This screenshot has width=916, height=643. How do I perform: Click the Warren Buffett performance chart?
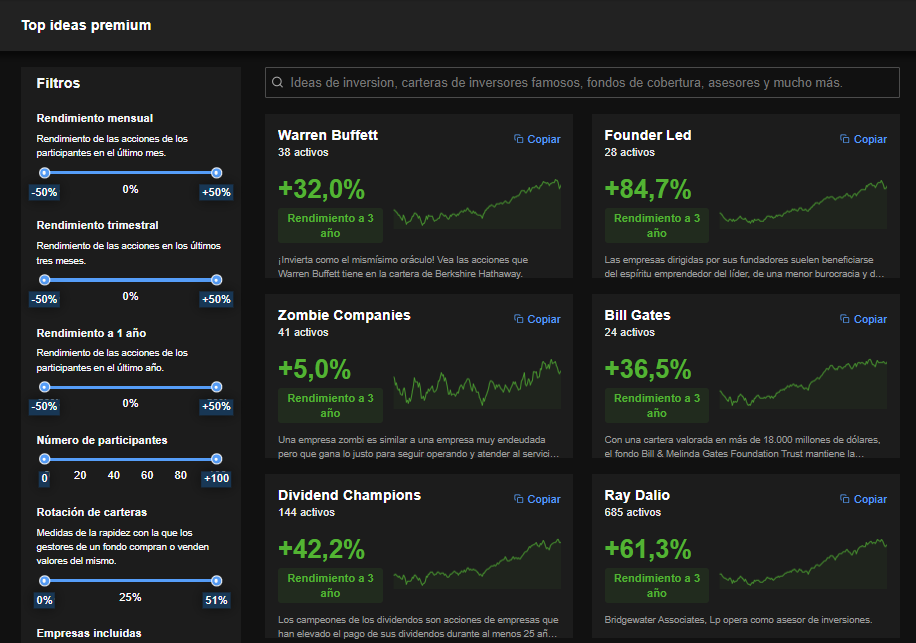[x=477, y=203]
